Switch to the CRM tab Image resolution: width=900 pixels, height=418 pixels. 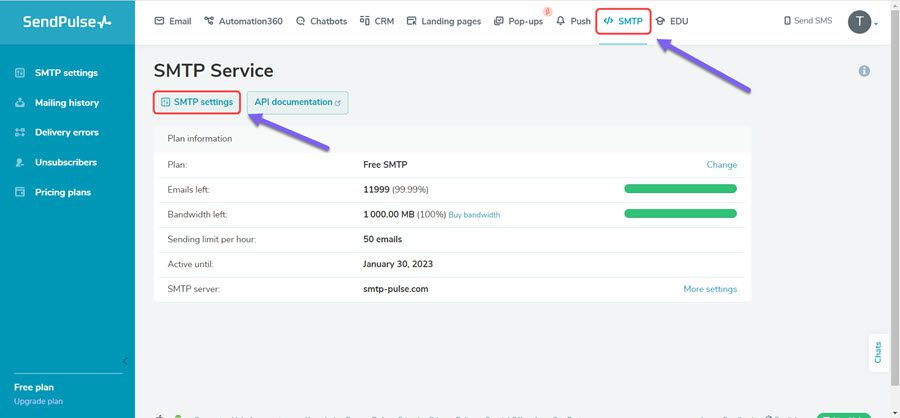377,21
